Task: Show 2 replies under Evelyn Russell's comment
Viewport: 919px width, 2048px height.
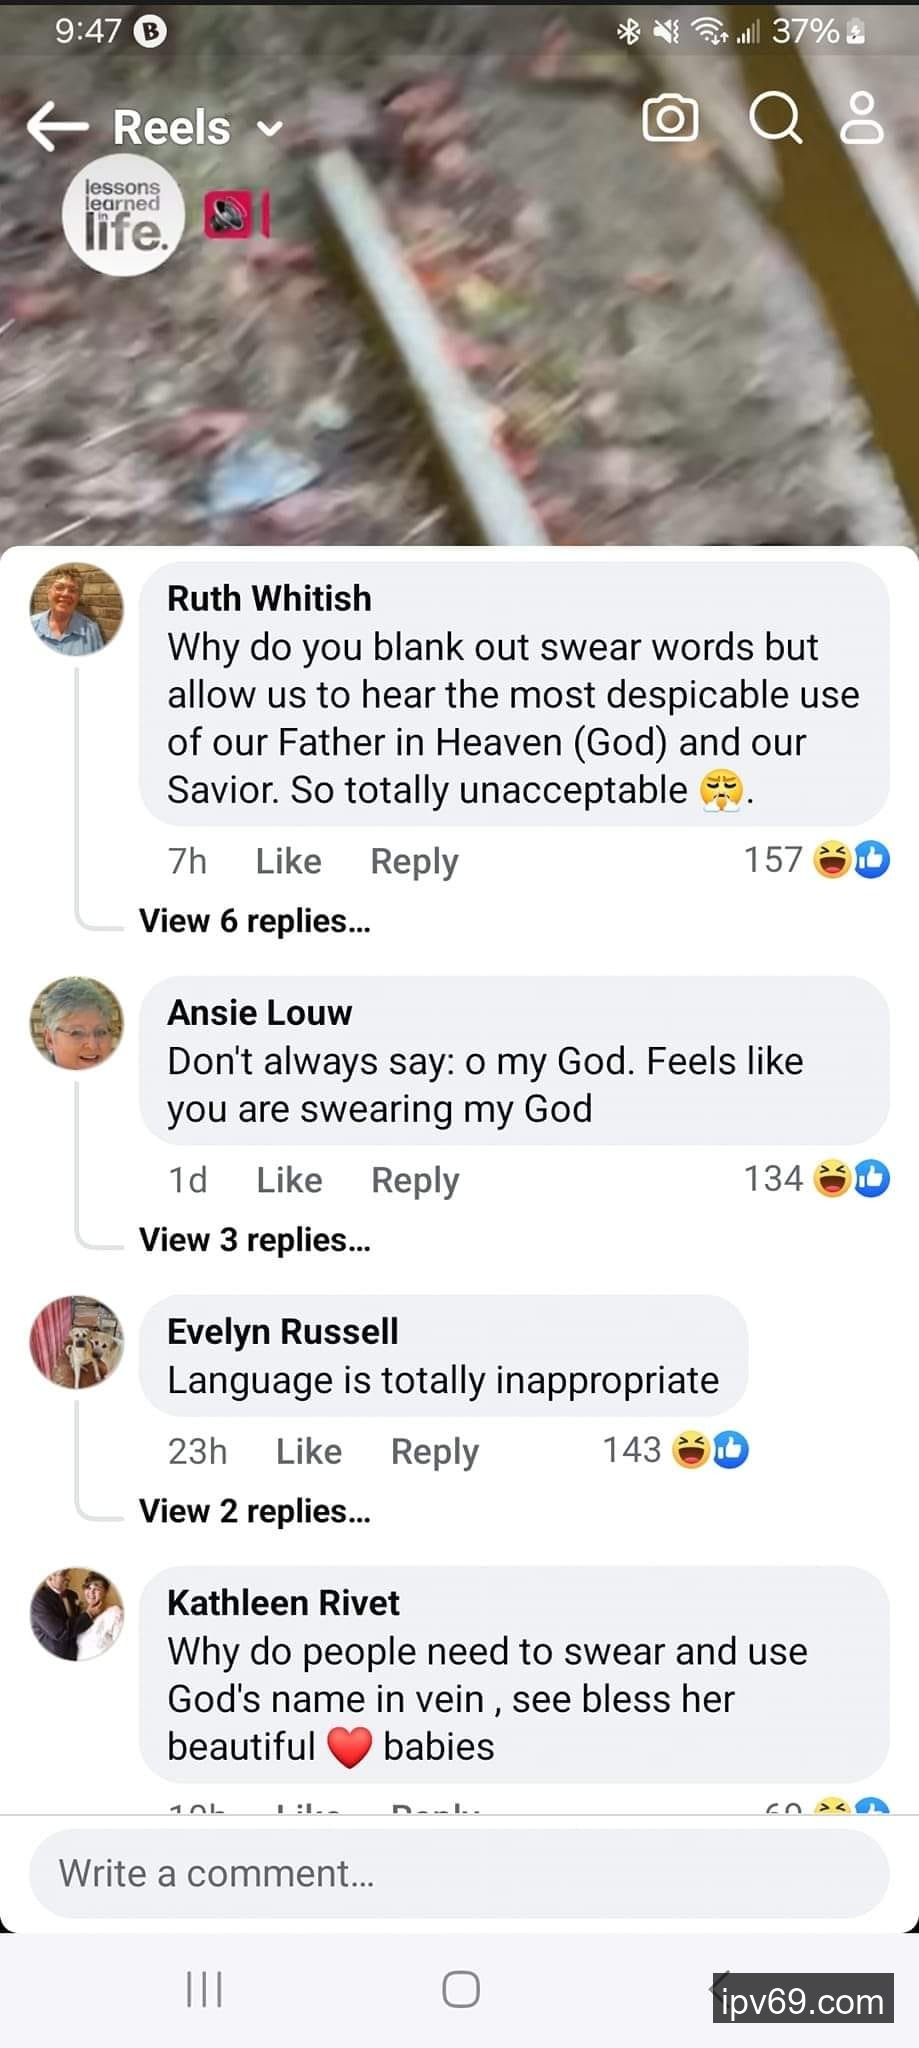Action: pos(254,1511)
